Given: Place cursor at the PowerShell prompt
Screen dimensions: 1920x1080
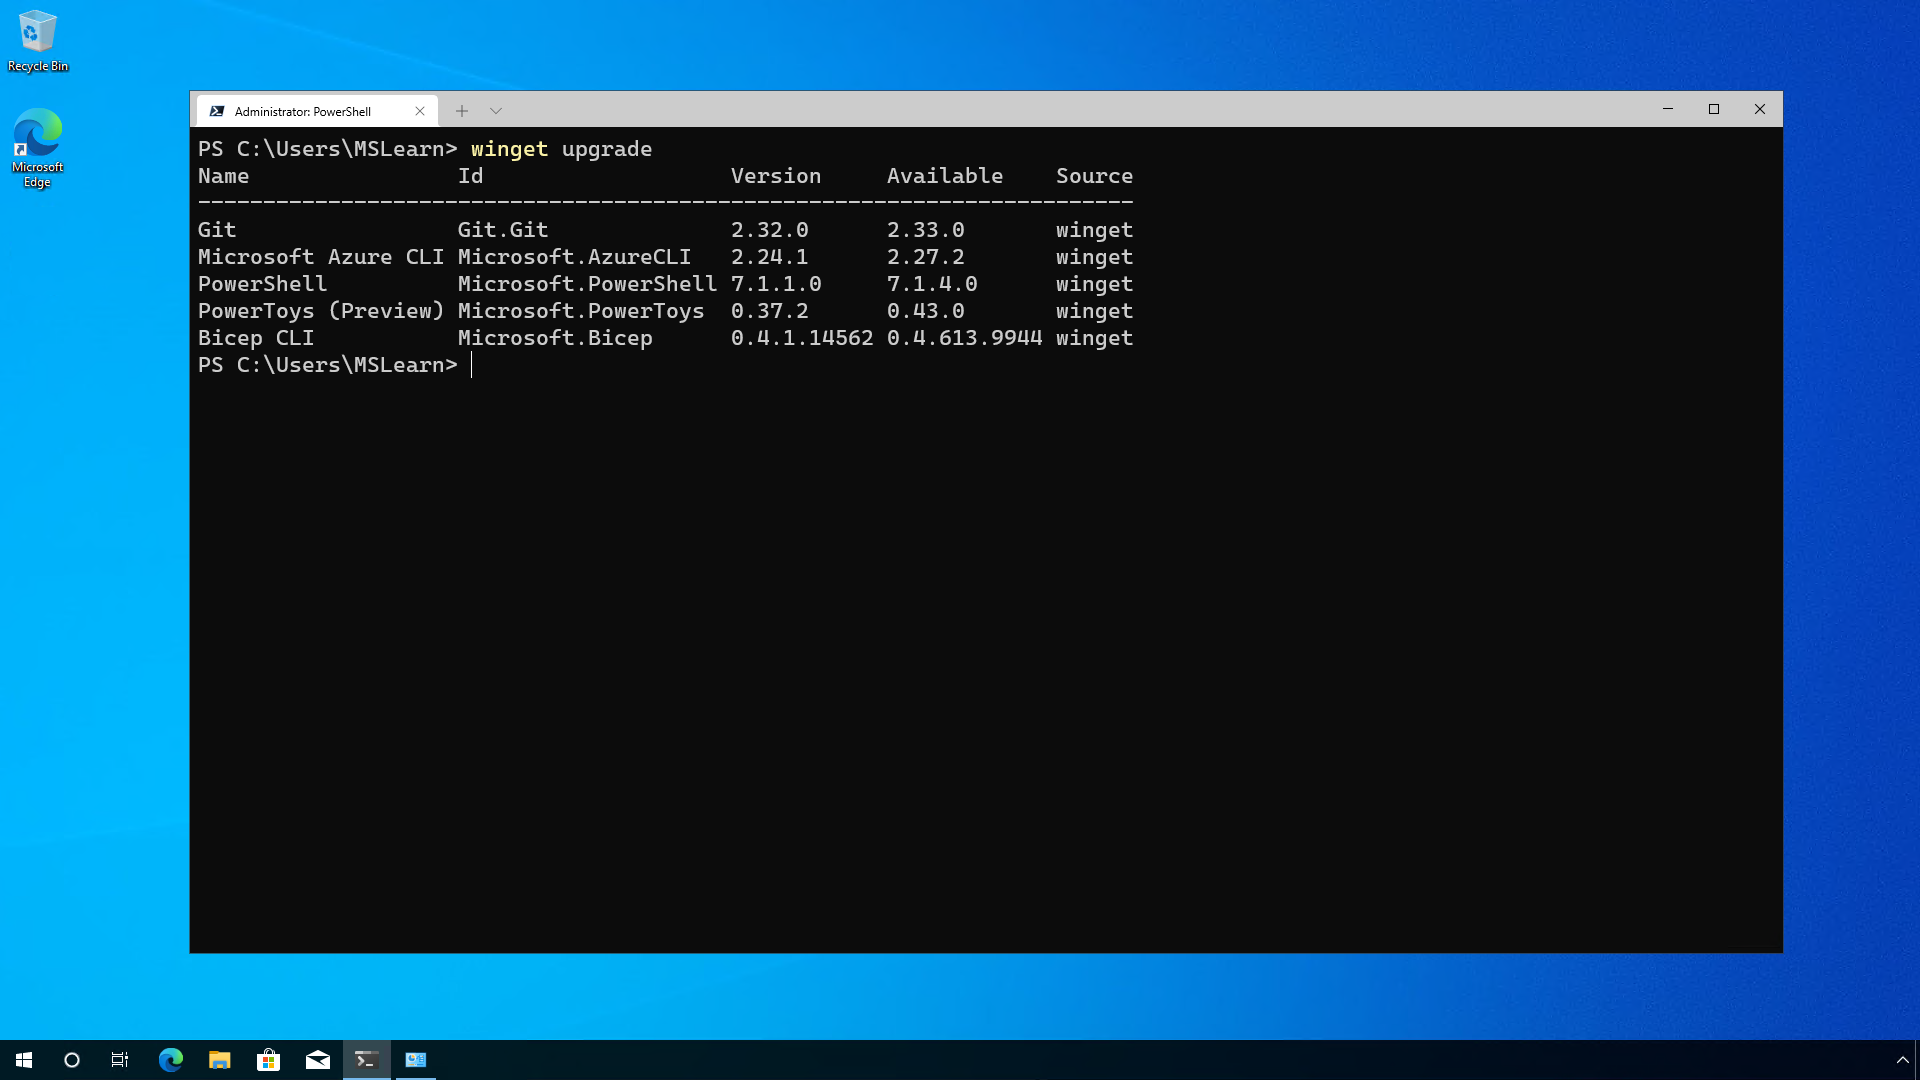Looking at the screenshot, I should pyautogui.click(x=470, y=365).
